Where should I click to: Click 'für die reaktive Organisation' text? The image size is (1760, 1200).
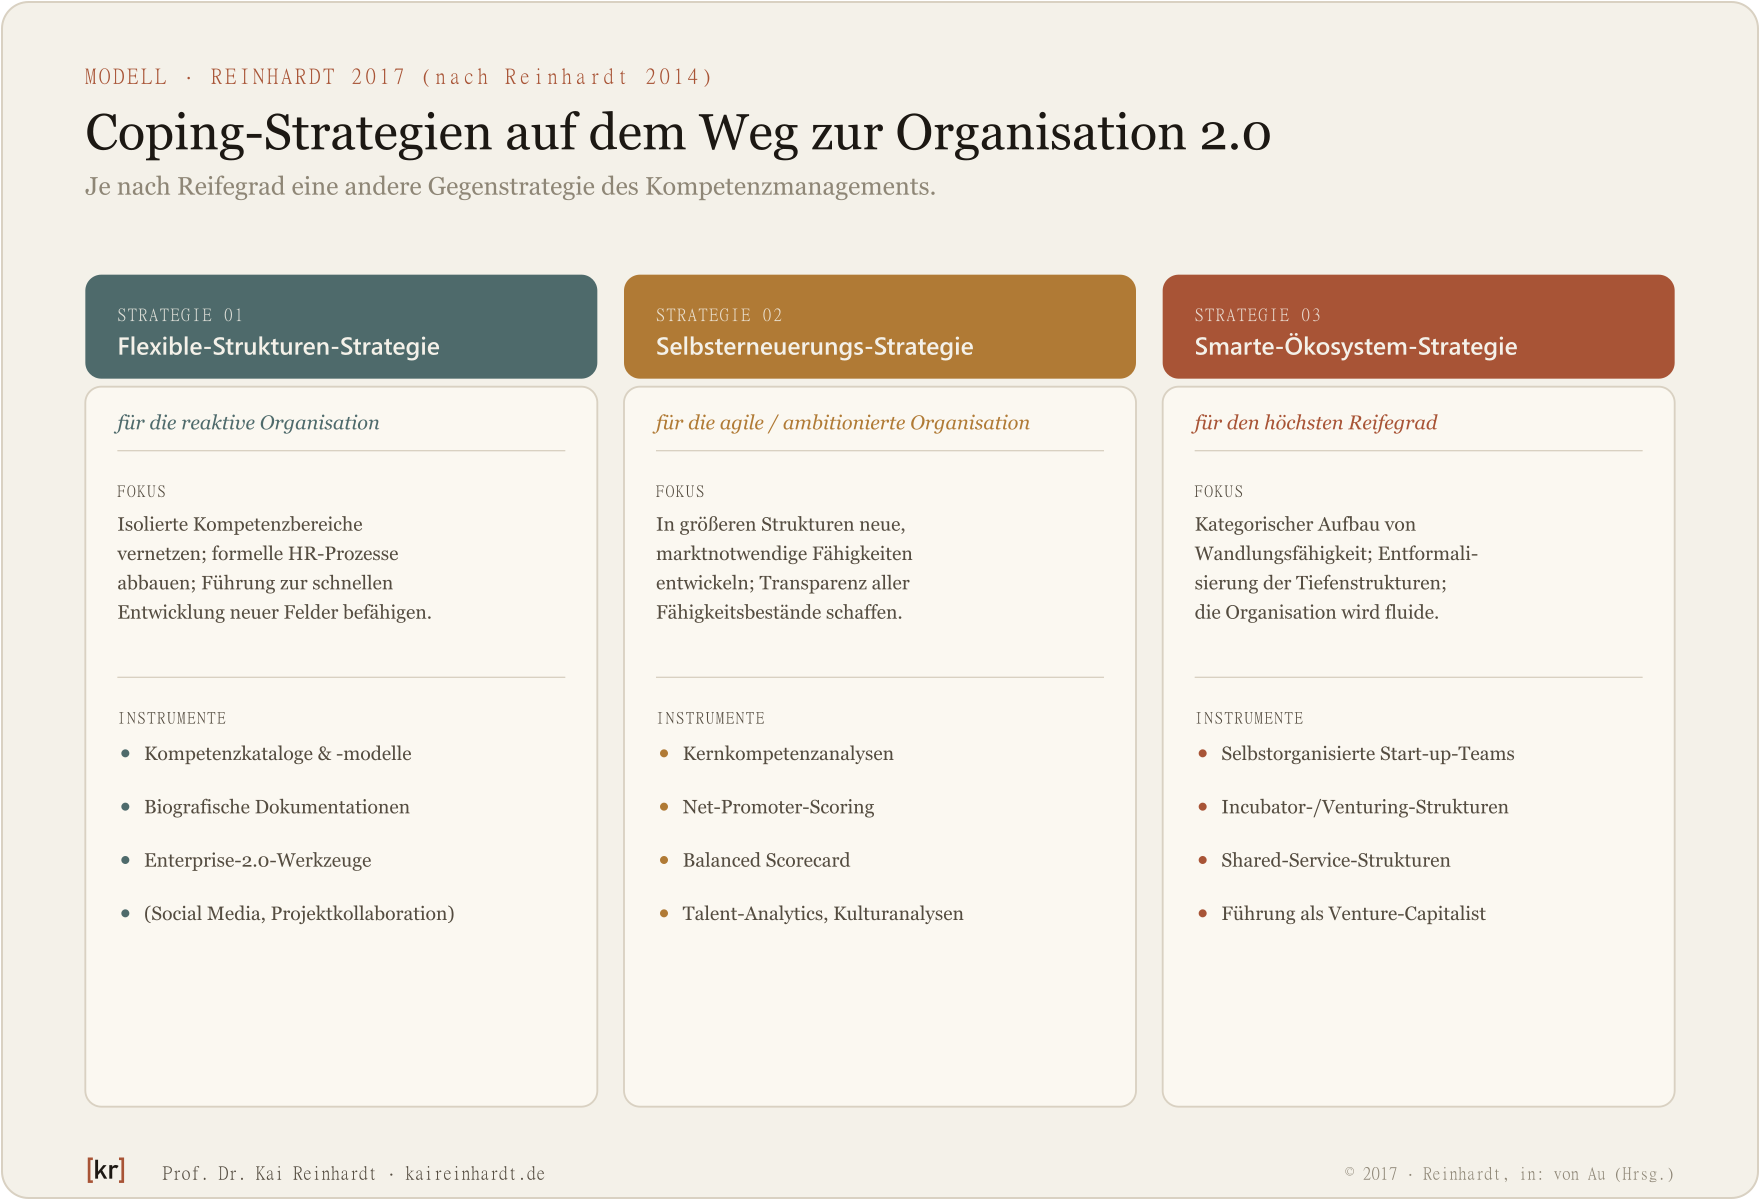[248, 423]
